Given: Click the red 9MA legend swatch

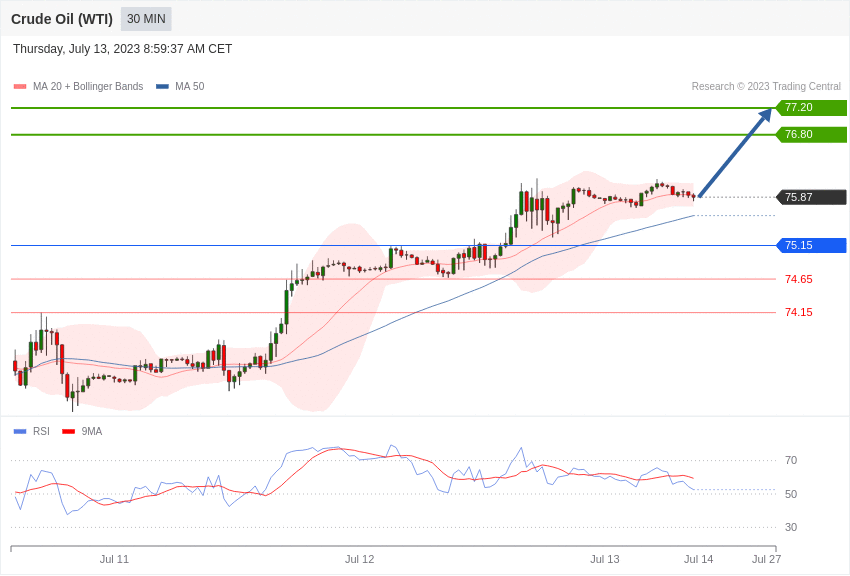Looking at the screenshot, I should click(x=69, y=432).
